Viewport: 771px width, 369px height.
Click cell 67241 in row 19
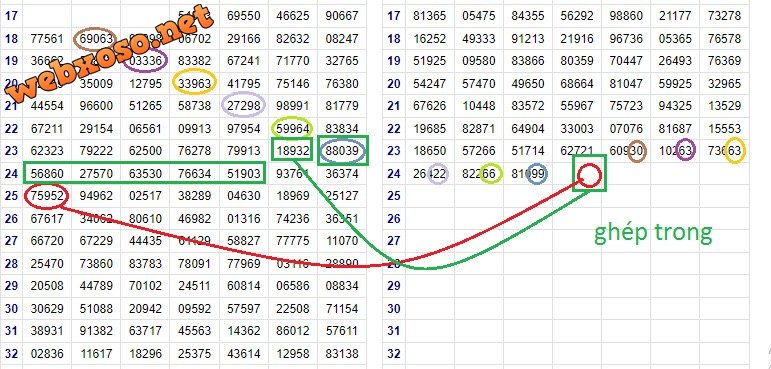pyautogui.click(x=244, y=61)
